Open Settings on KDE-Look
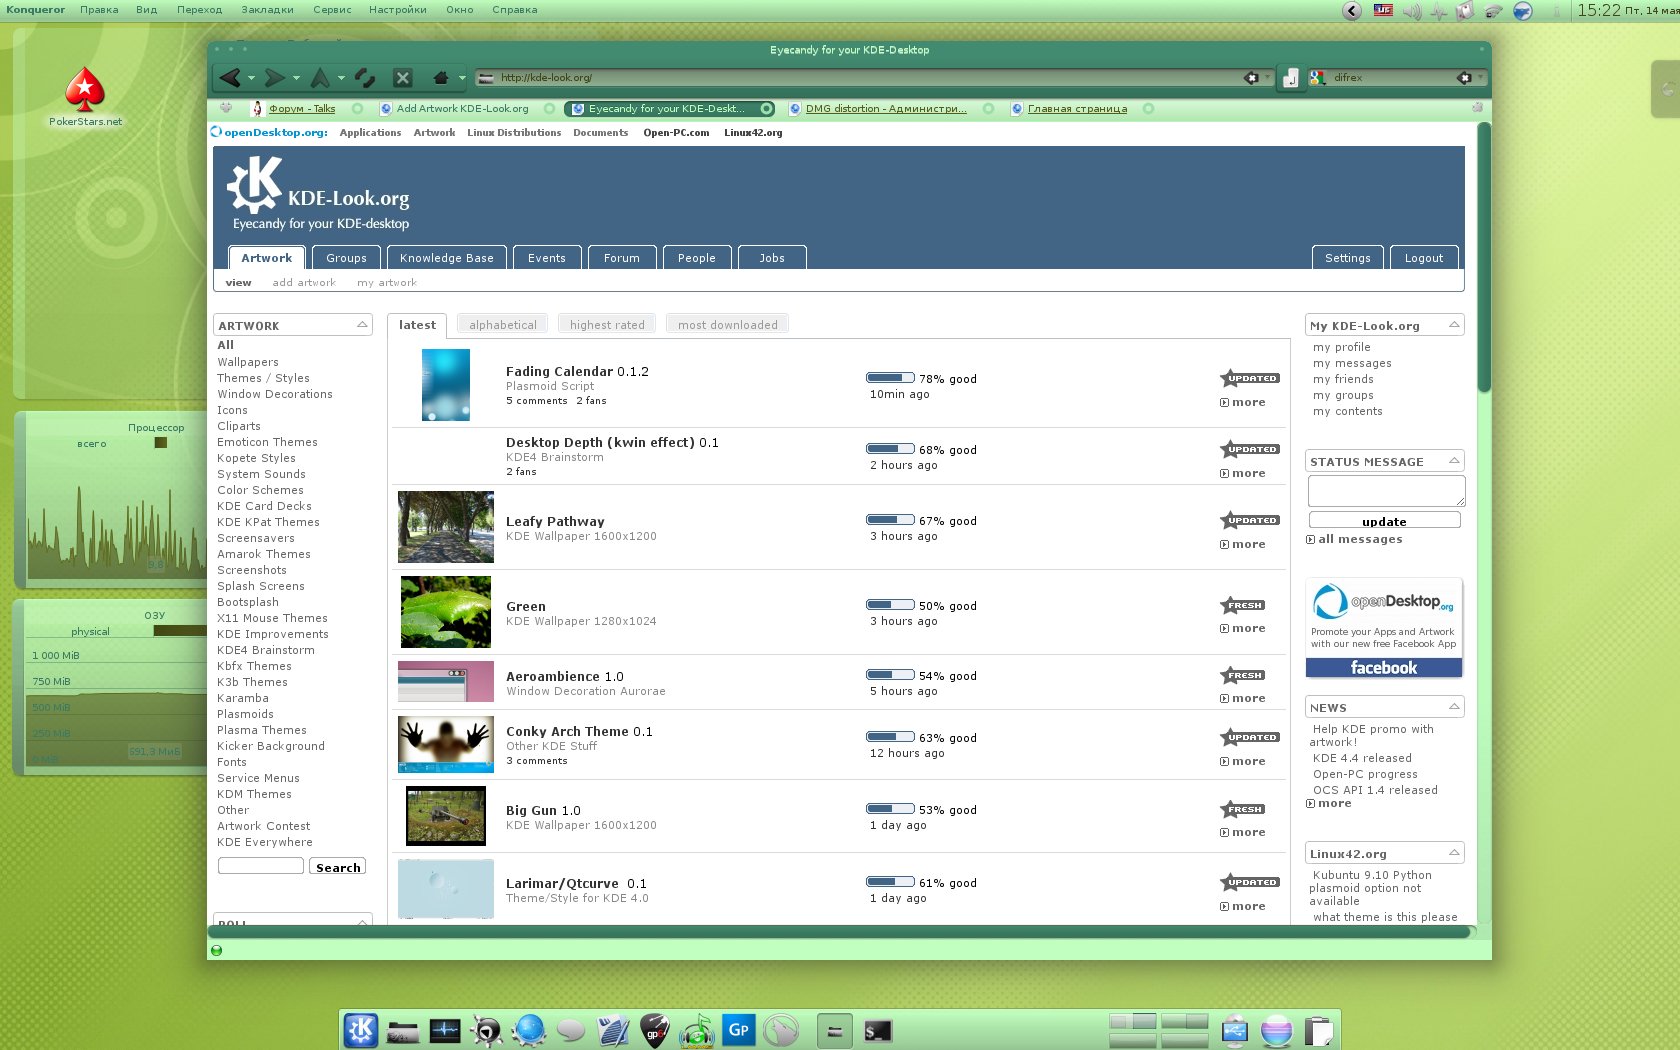This screenshot has height=1050, width=1680. [x=1347, y=258]
